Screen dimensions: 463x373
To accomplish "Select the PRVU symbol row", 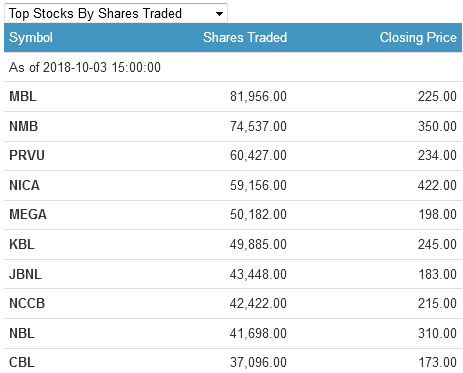I will pos(233,156).
